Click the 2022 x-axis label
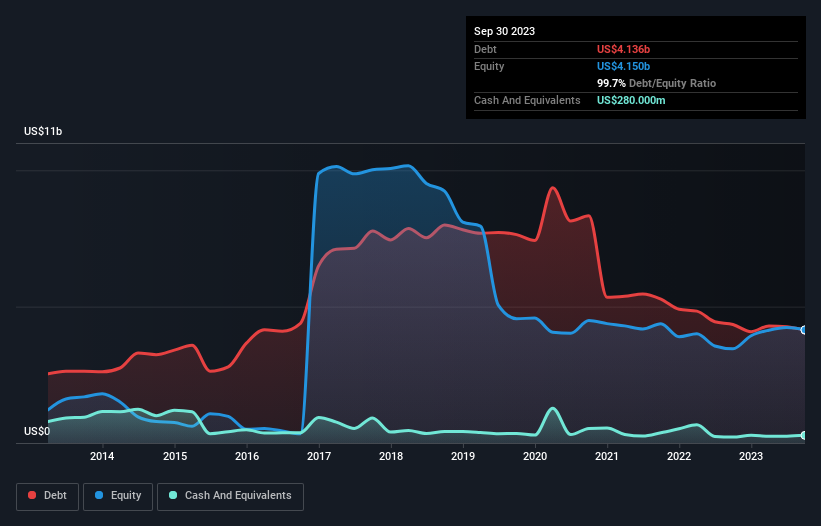This screenshot has height=526, width=821. (x=679, y=456)
